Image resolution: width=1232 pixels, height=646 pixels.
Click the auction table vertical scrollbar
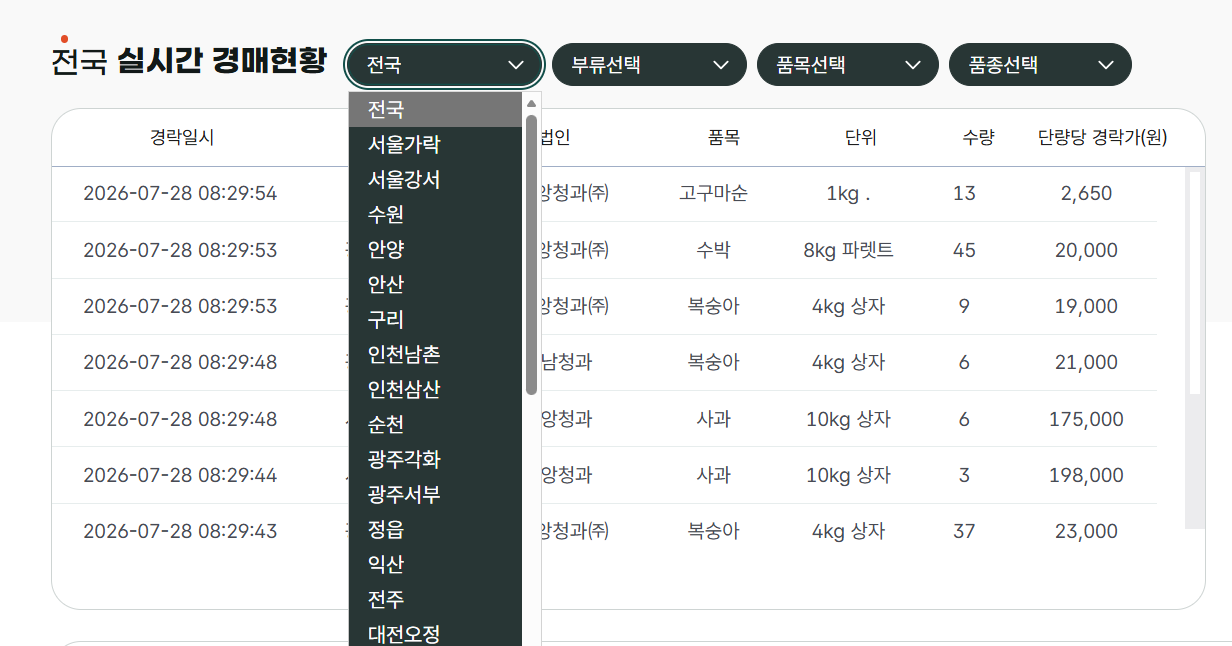coord(1194,348)
